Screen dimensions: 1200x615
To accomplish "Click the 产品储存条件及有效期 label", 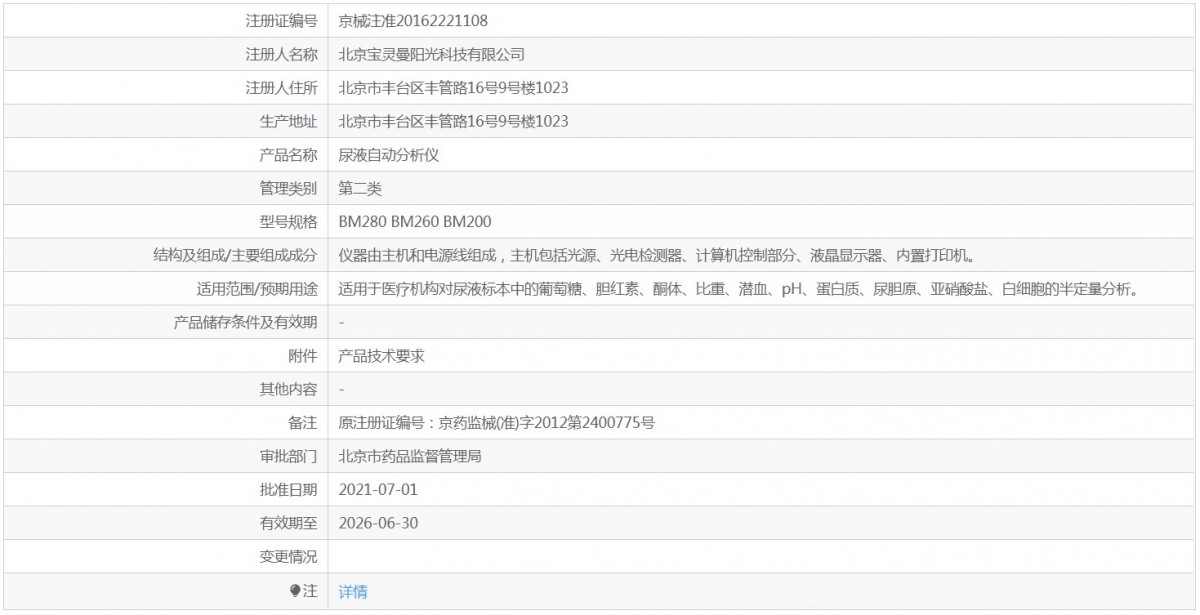I will 246,322.
